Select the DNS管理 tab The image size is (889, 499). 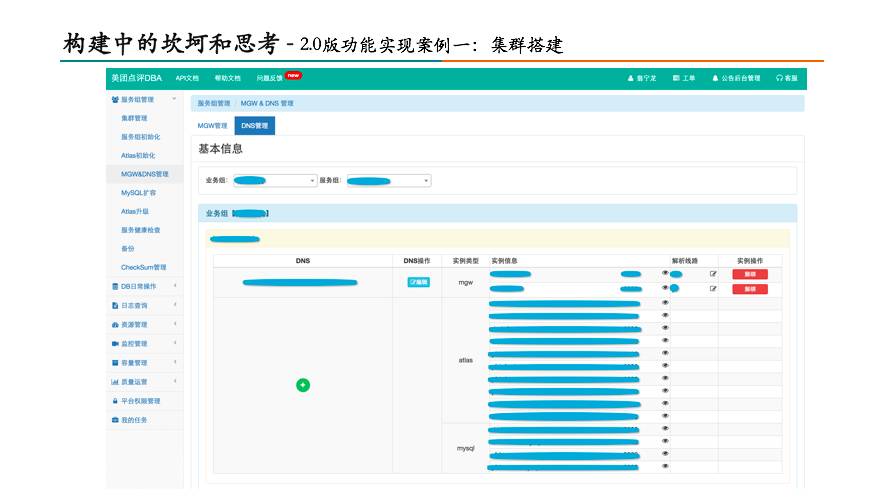coord(255,126)
